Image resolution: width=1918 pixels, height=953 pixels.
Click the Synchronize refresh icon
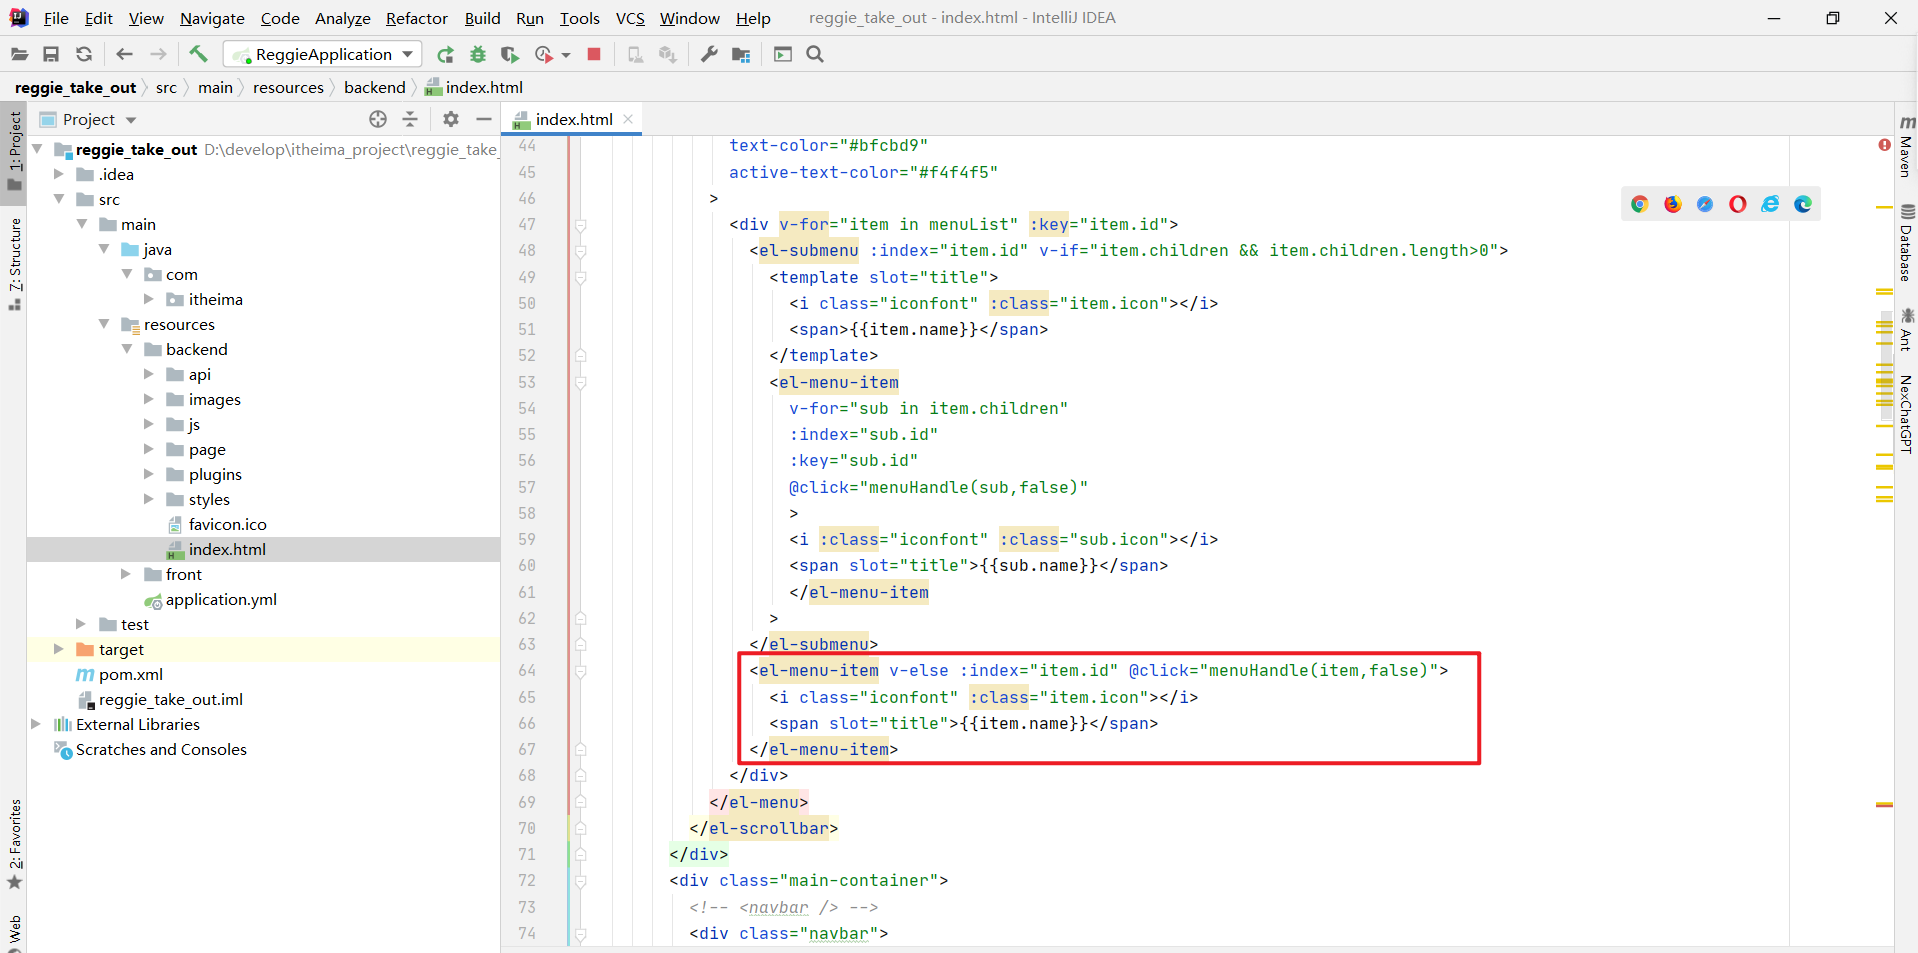[x=84, y=54]
